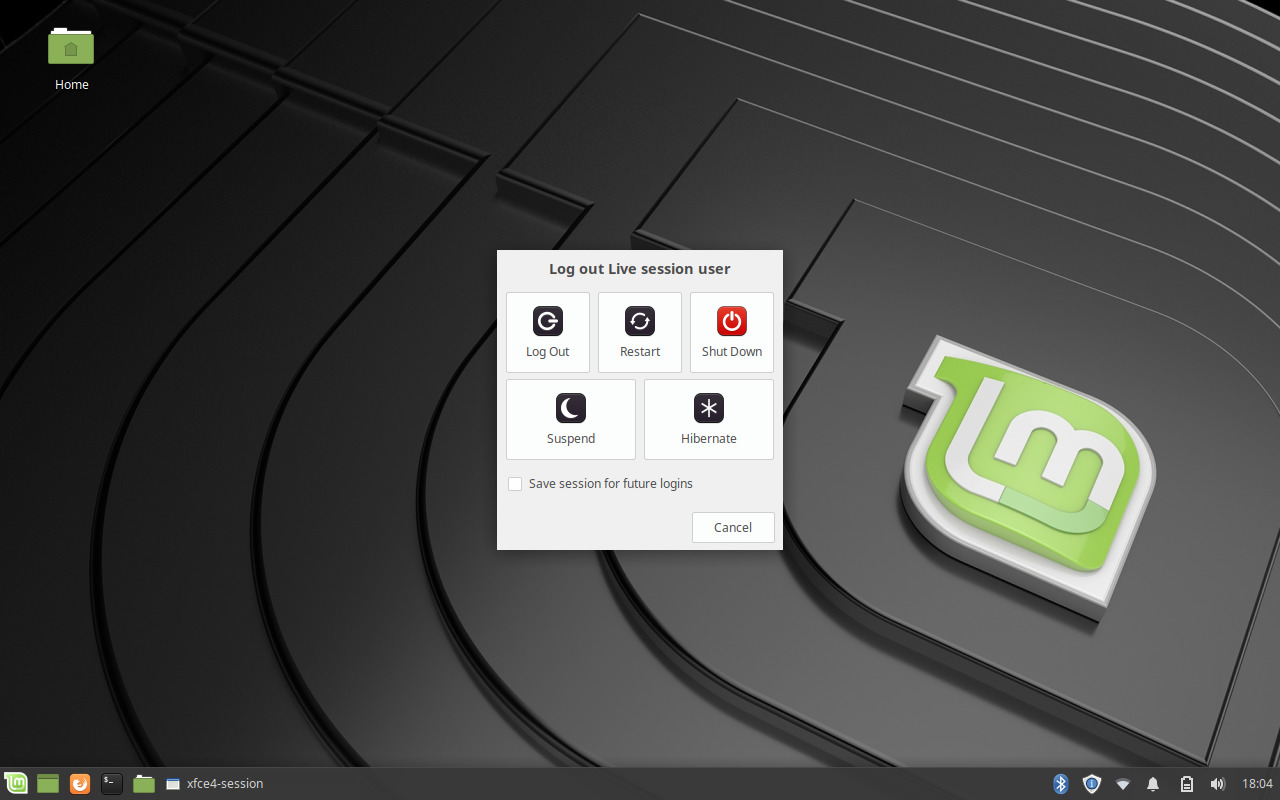Click the Show Desktop panel button
This screenshot has height=800, width=1280.
(x=47, y=784)
